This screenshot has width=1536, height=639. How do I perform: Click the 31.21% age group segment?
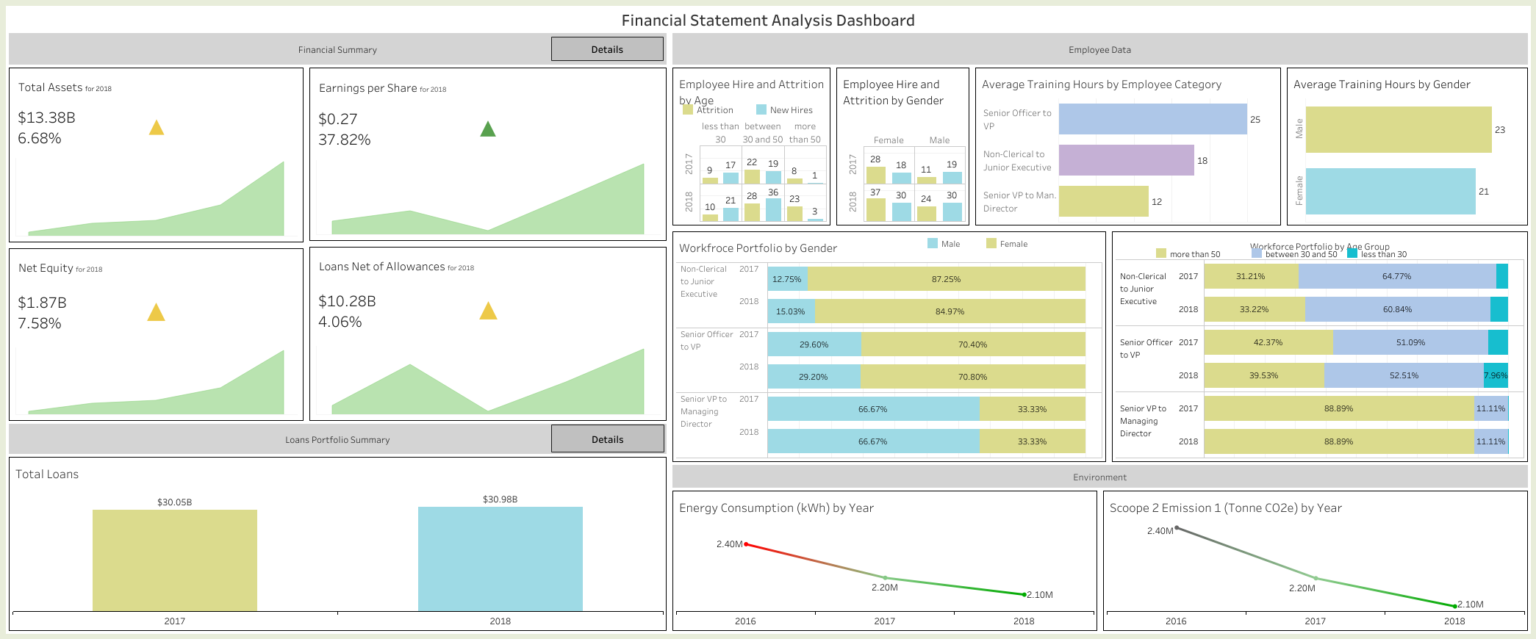pos(1252,276)
